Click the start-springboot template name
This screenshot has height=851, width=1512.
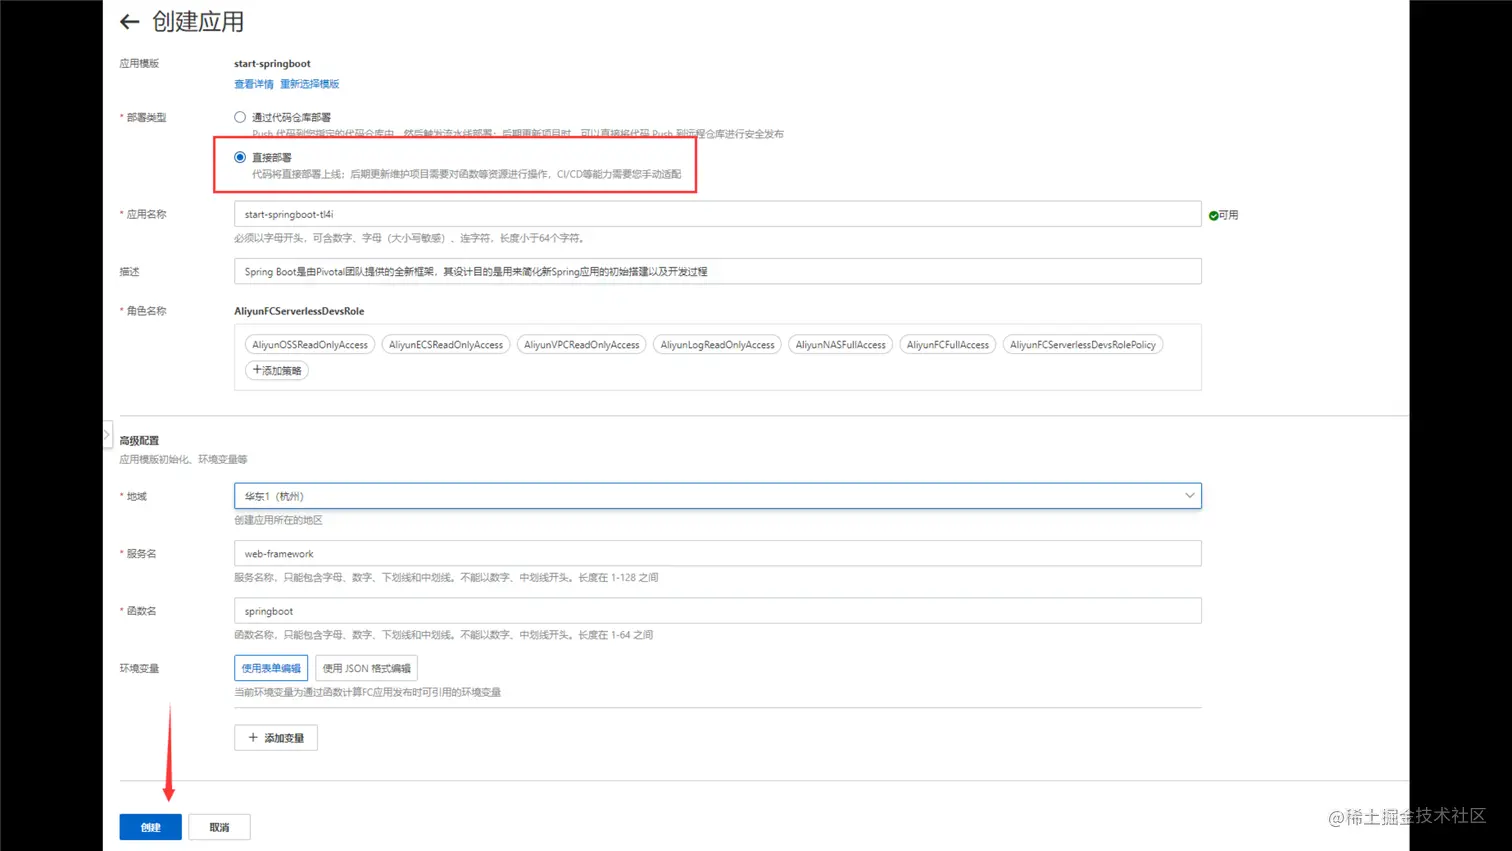272,63
